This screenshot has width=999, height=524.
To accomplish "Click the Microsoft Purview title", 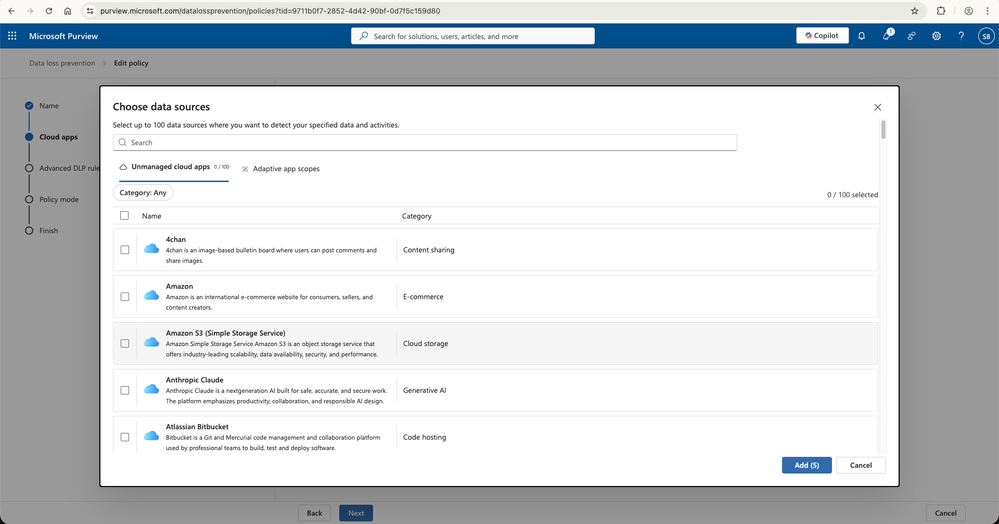I will pos(63,36).
